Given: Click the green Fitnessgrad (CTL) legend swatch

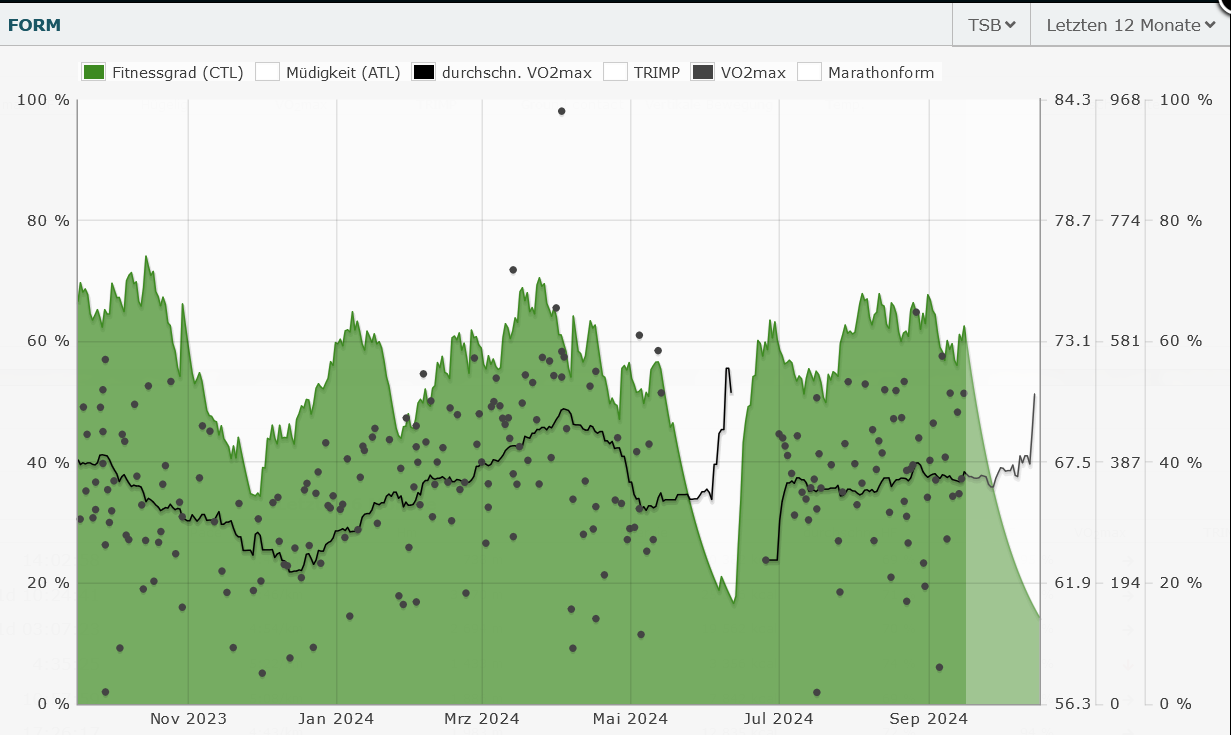Looking at the screenshot, I should [x=94, y=72].
